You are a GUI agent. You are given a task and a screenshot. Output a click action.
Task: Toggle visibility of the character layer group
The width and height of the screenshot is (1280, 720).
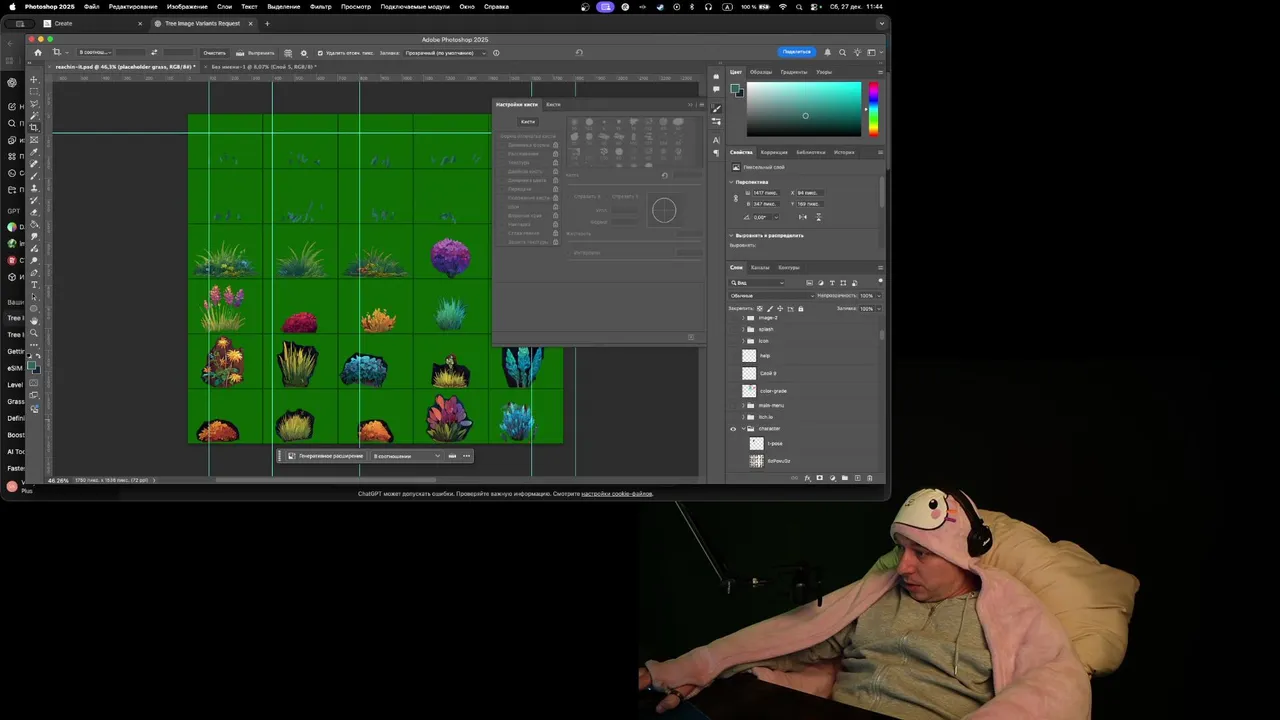733,429
